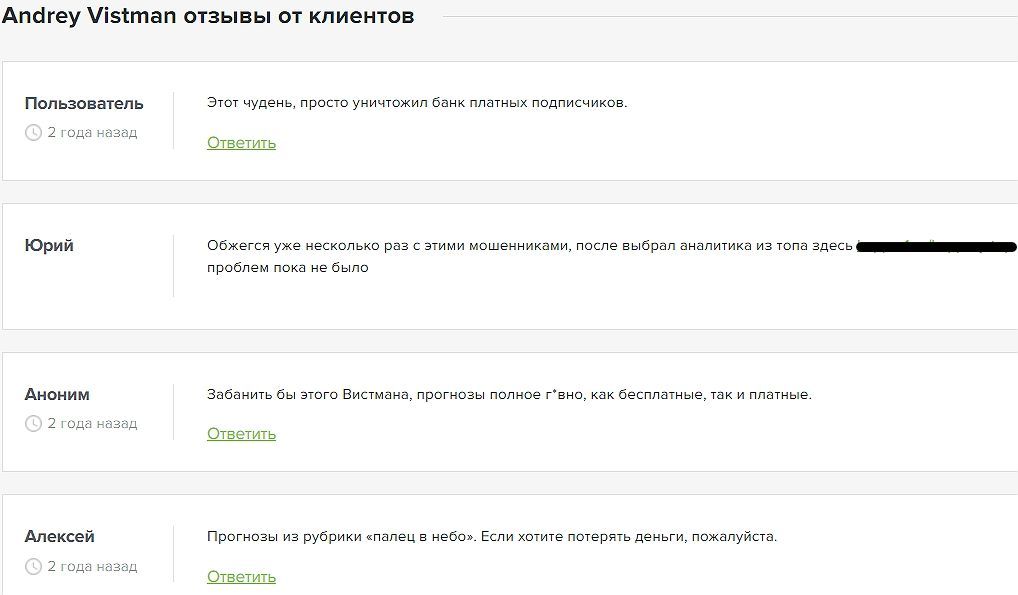
Task: Click '2 года назад' under Пользователь
Action: (x=92, y=133)
